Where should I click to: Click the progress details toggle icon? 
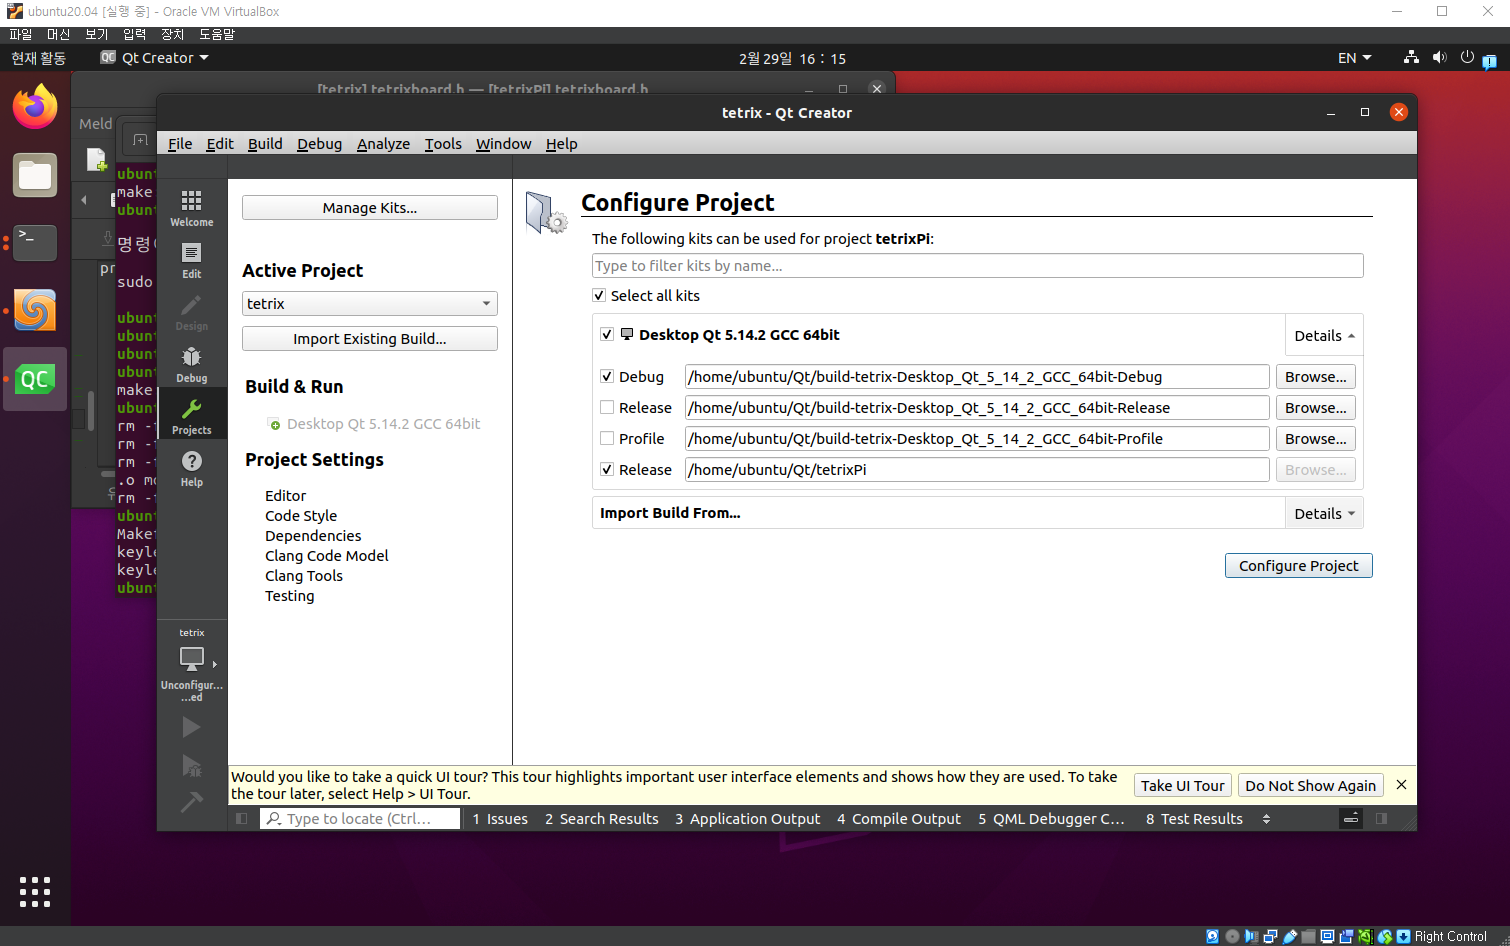coord(1351,818)
